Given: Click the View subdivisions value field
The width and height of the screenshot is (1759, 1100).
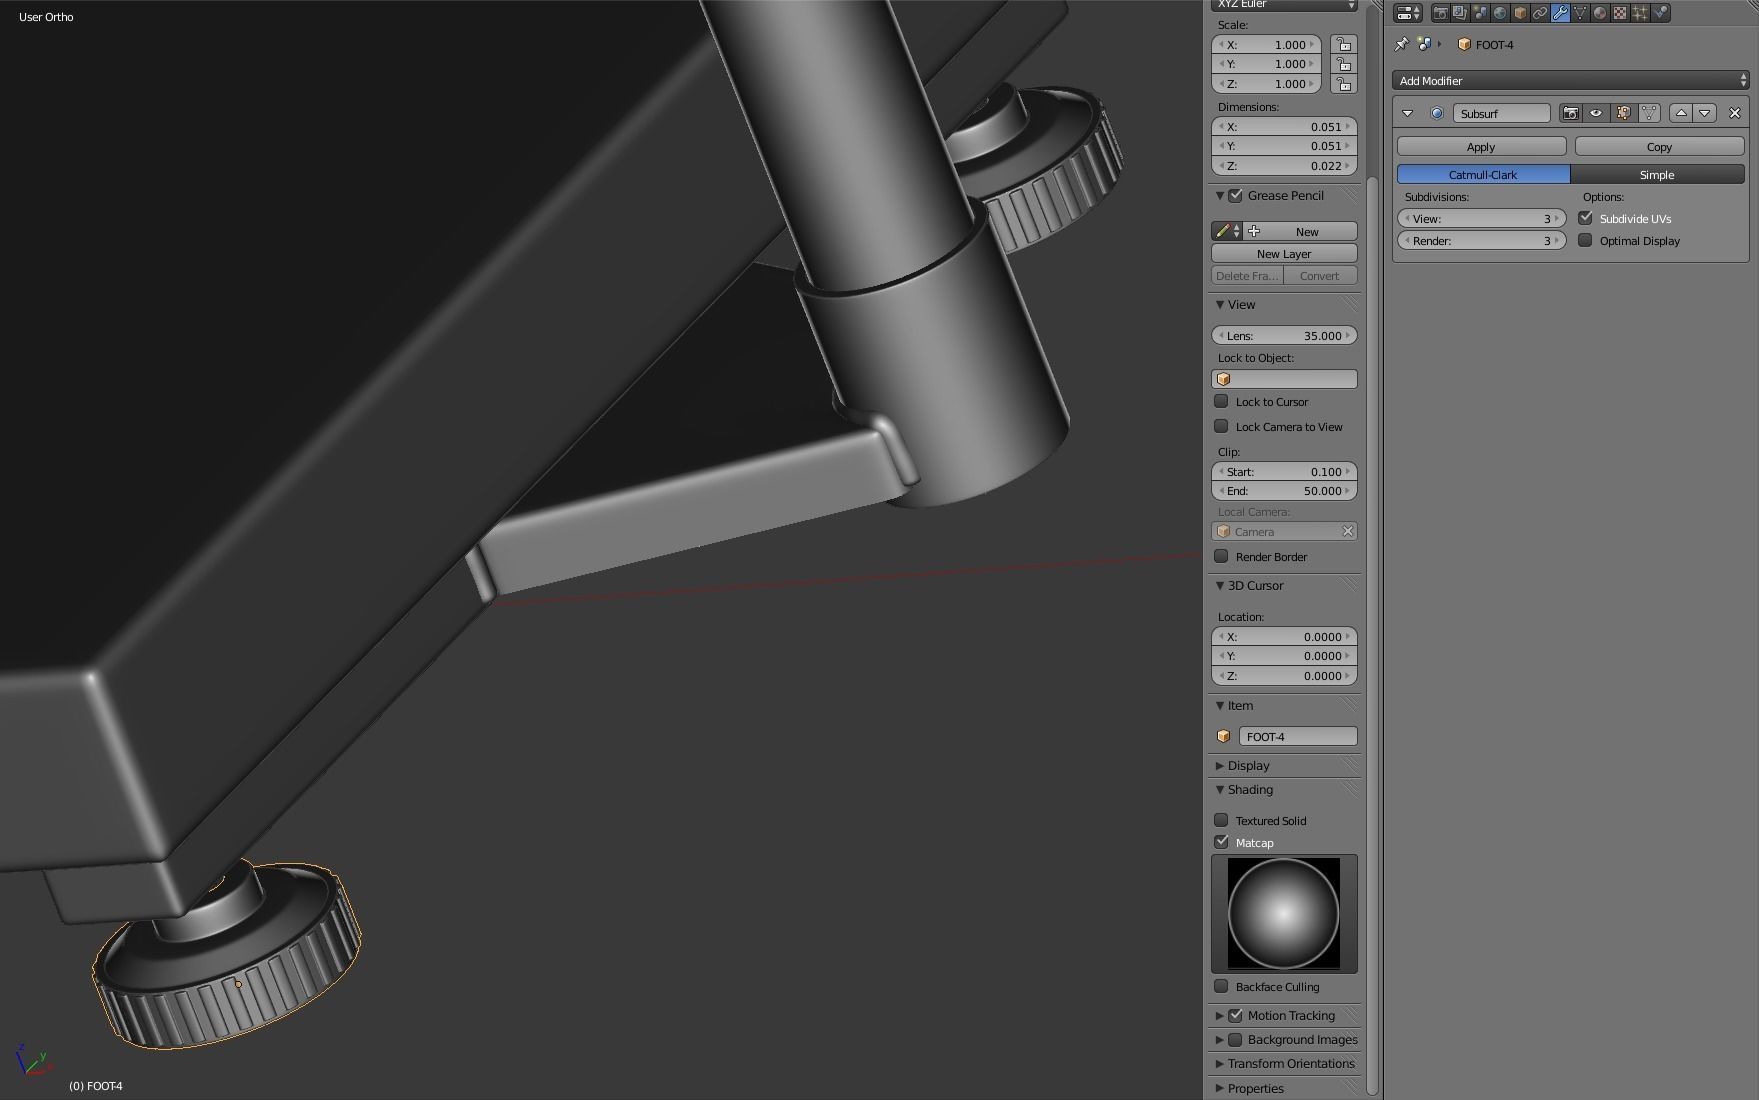Looking at the screenshot, I should point(1481,218).
